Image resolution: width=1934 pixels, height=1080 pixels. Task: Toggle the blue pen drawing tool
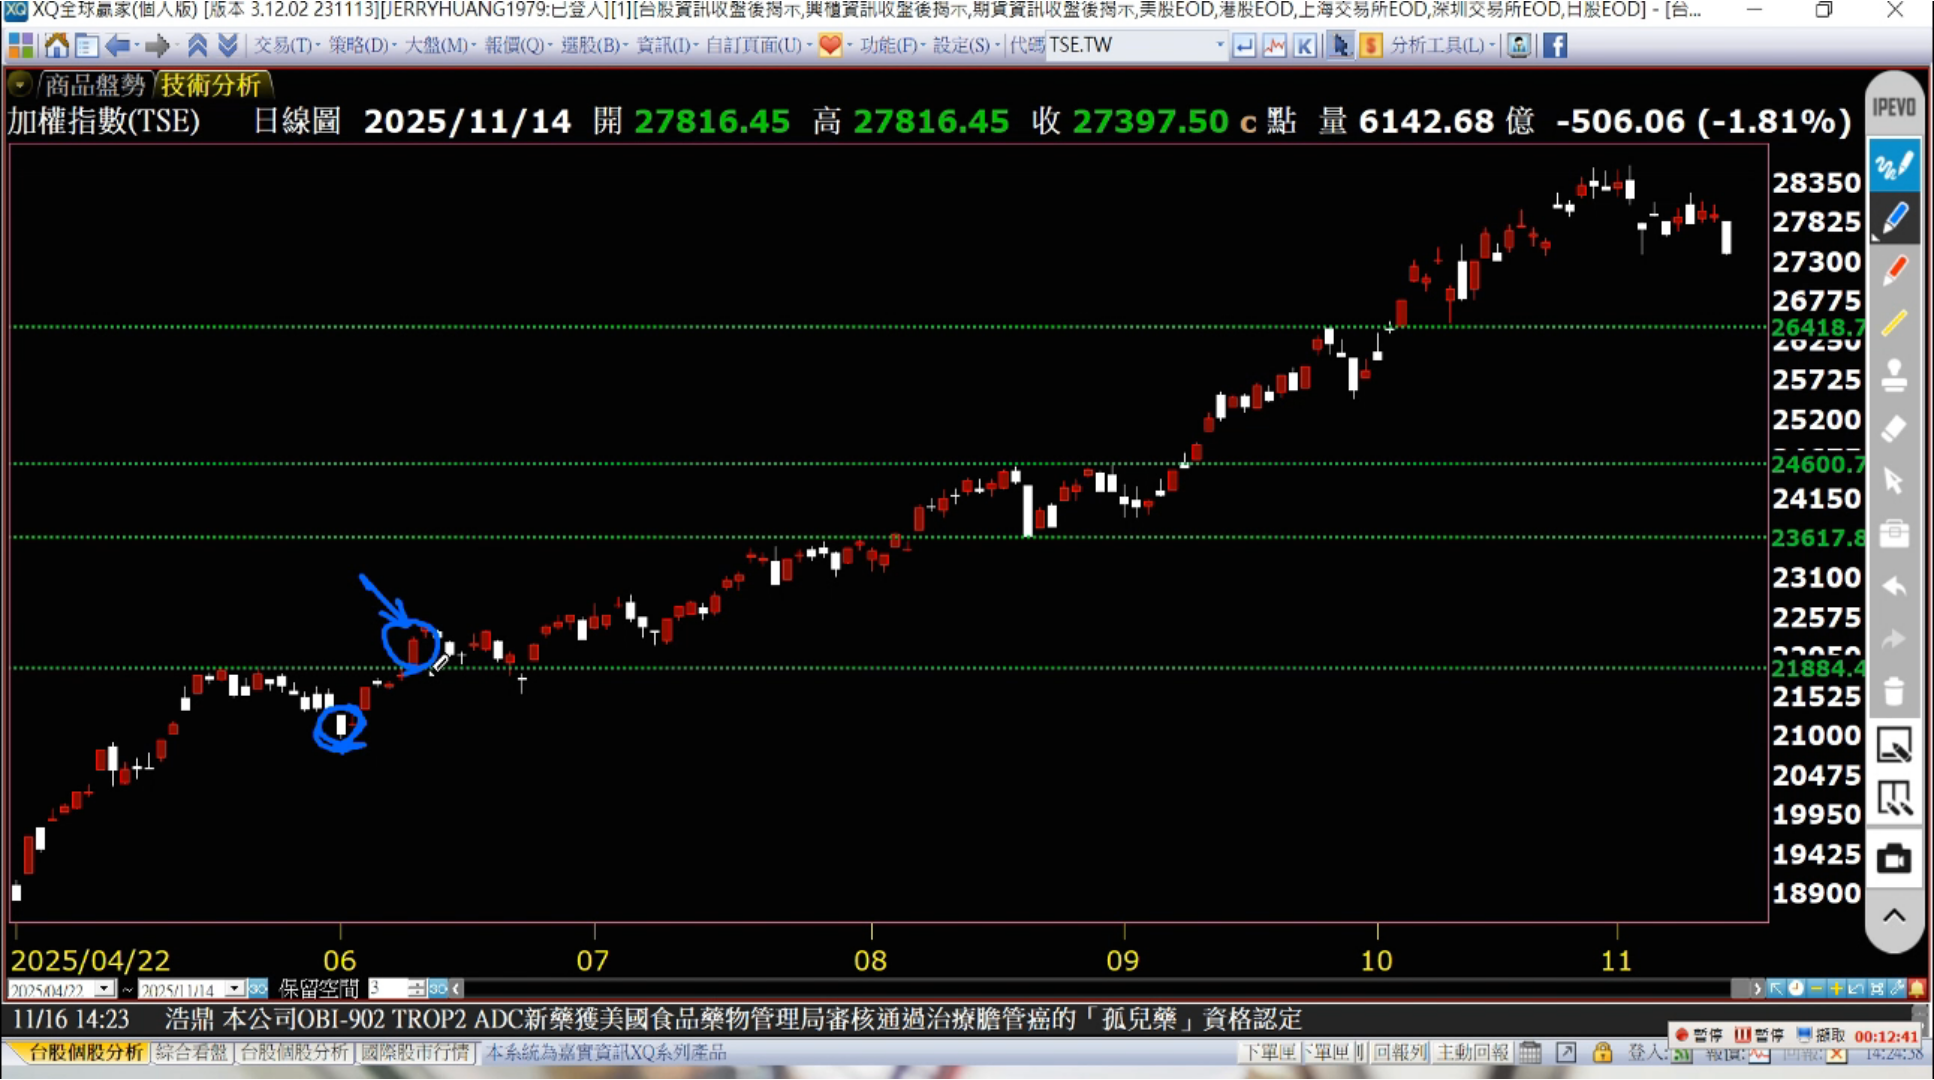pyautogui.click(x=1894, y=218)
